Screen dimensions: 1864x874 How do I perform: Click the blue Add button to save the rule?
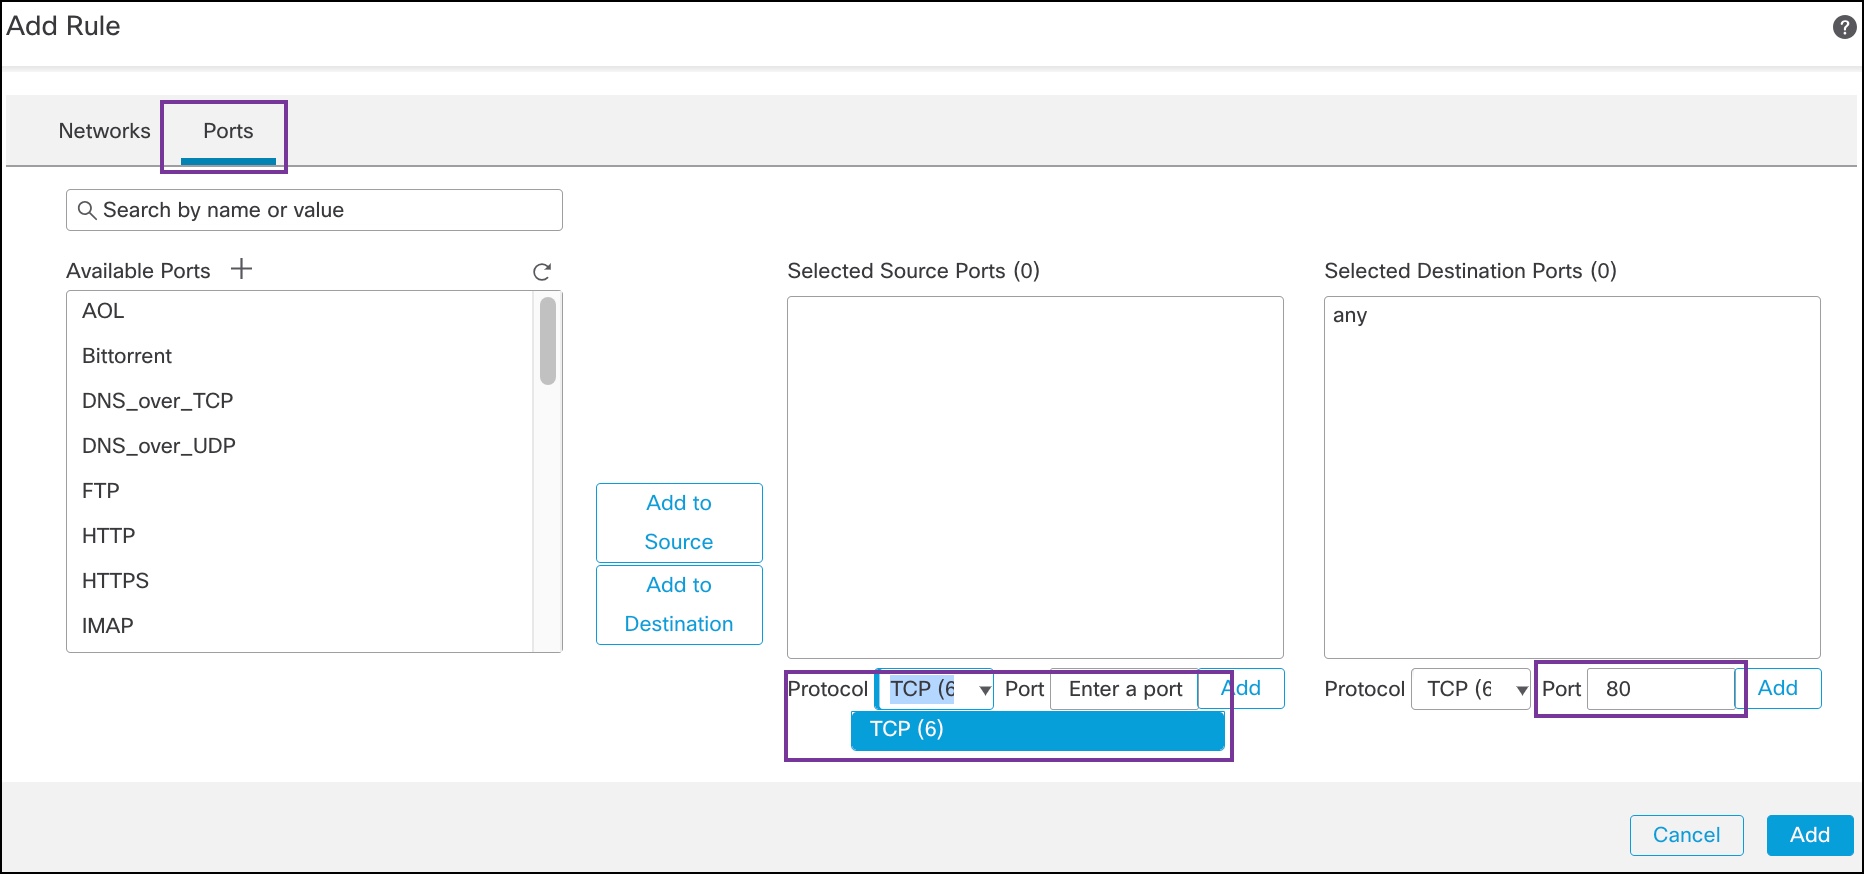(x=1809, y=835)
